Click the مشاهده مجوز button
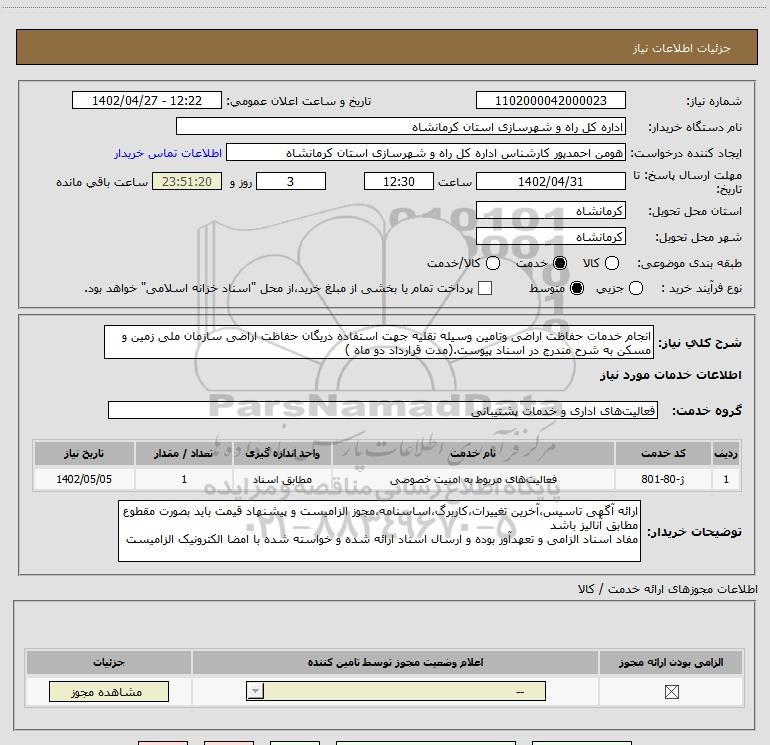This screenshot has width=770, height=745. point(109,691)
